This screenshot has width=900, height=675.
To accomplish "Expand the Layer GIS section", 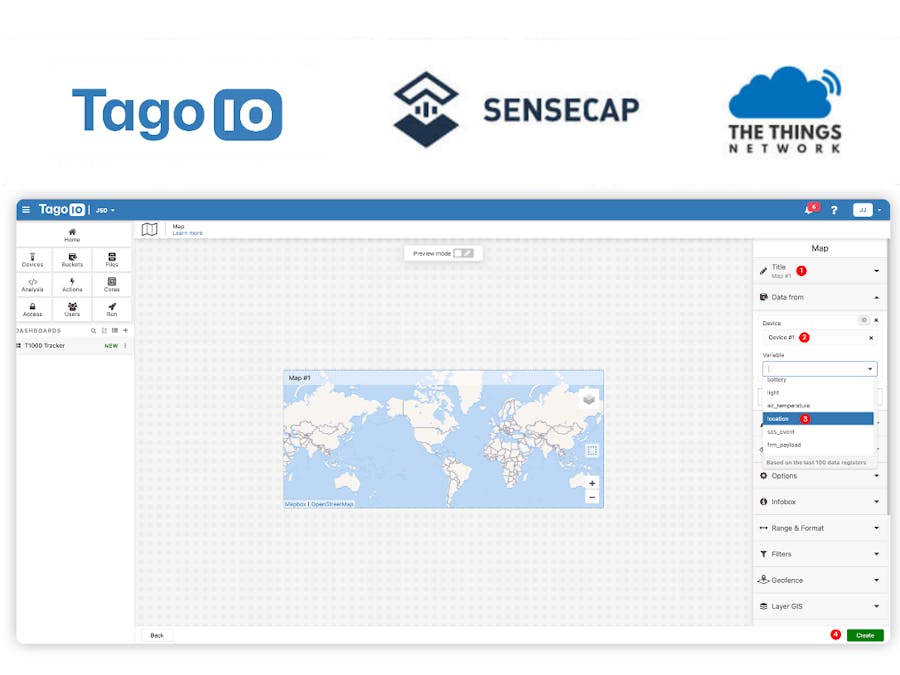I will pos(820,606).
